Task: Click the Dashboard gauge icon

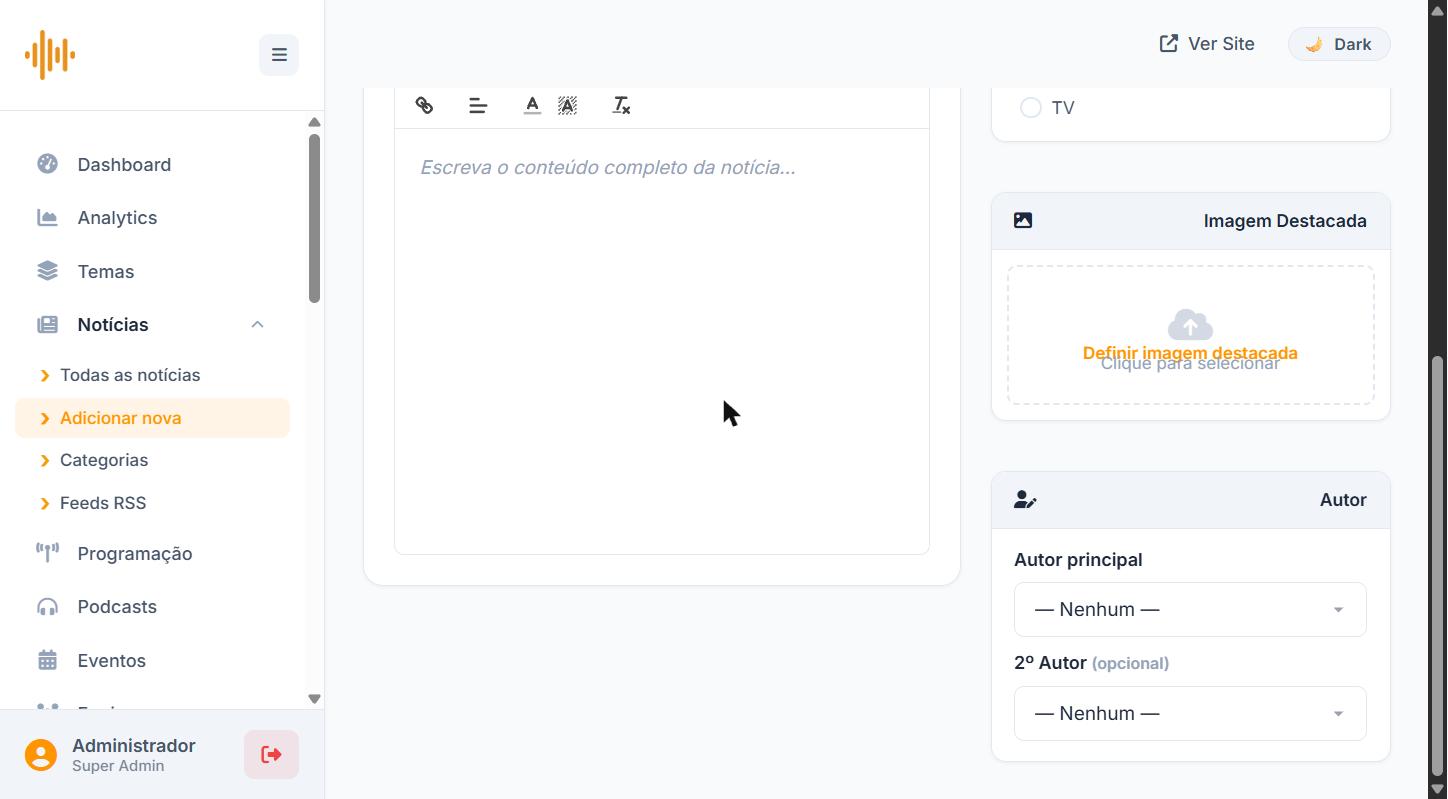Action: (x=47, y=164)
